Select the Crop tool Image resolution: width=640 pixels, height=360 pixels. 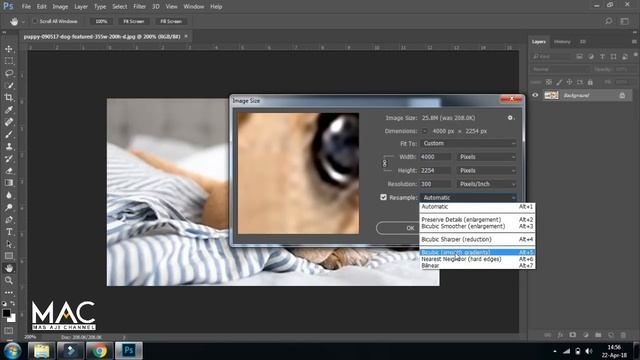click(x=9, y=98)
